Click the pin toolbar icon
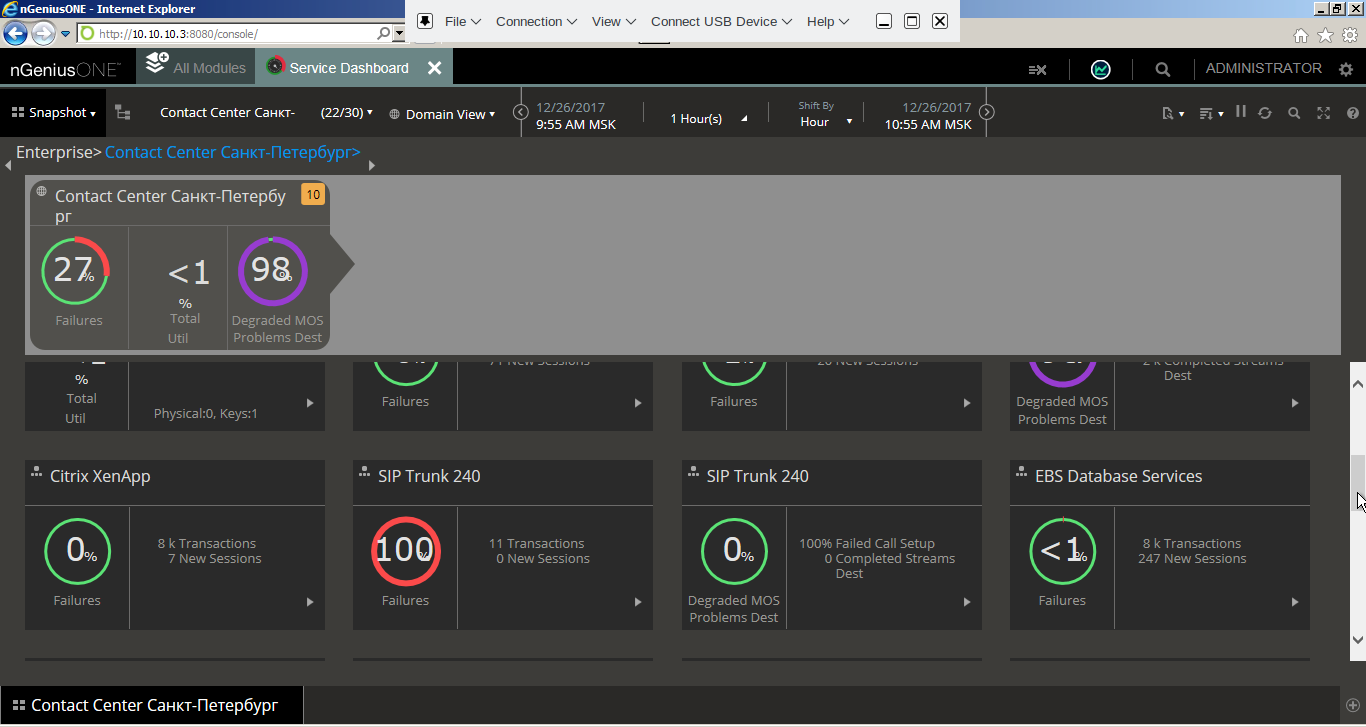The image size is (1366, 727). pos(424,21)
